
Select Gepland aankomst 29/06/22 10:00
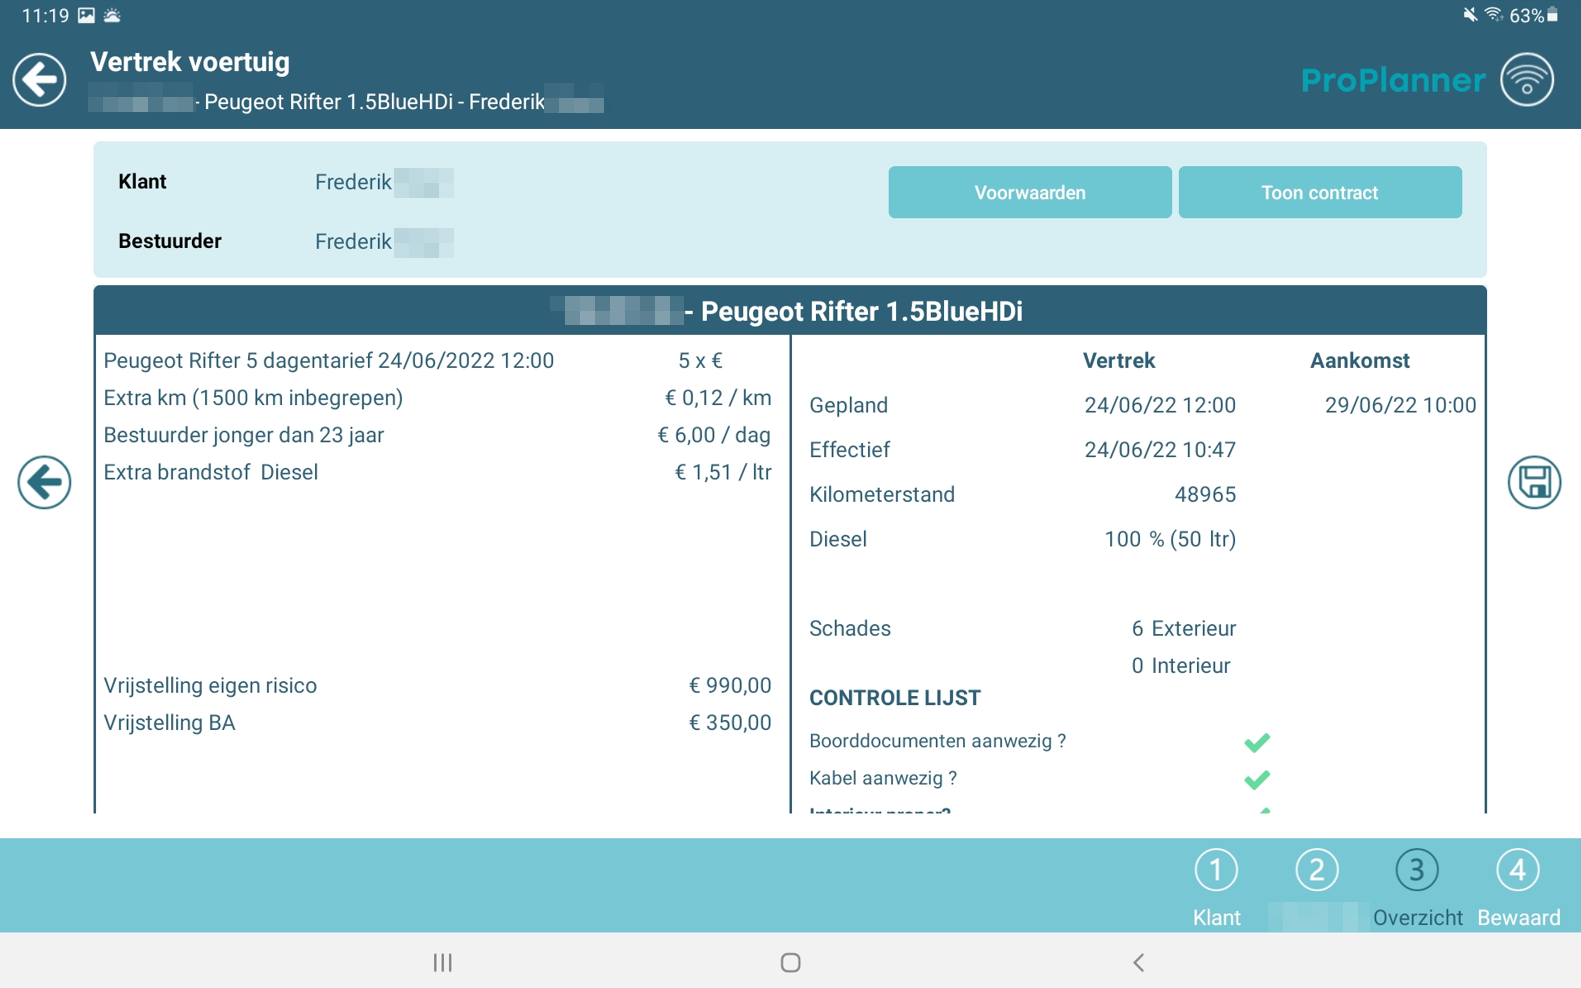[x=1400, y=405]
